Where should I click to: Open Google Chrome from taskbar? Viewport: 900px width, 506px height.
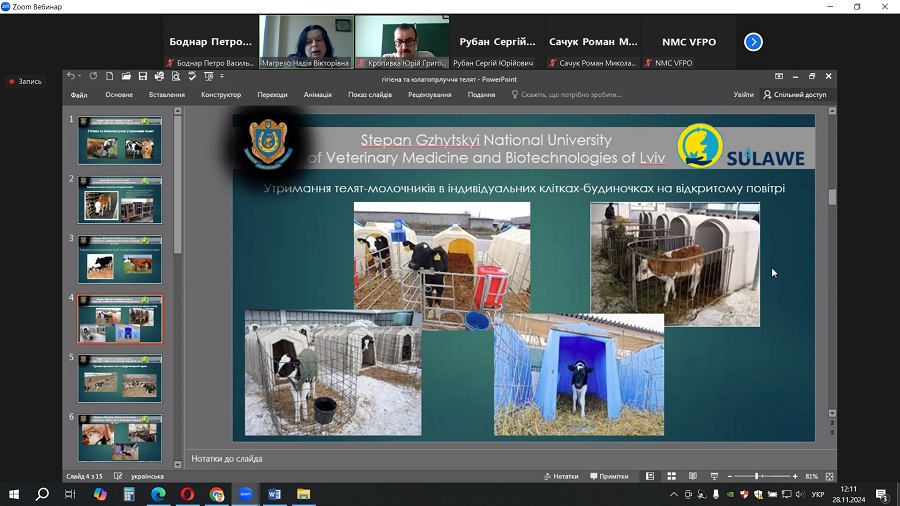(216, 494)
